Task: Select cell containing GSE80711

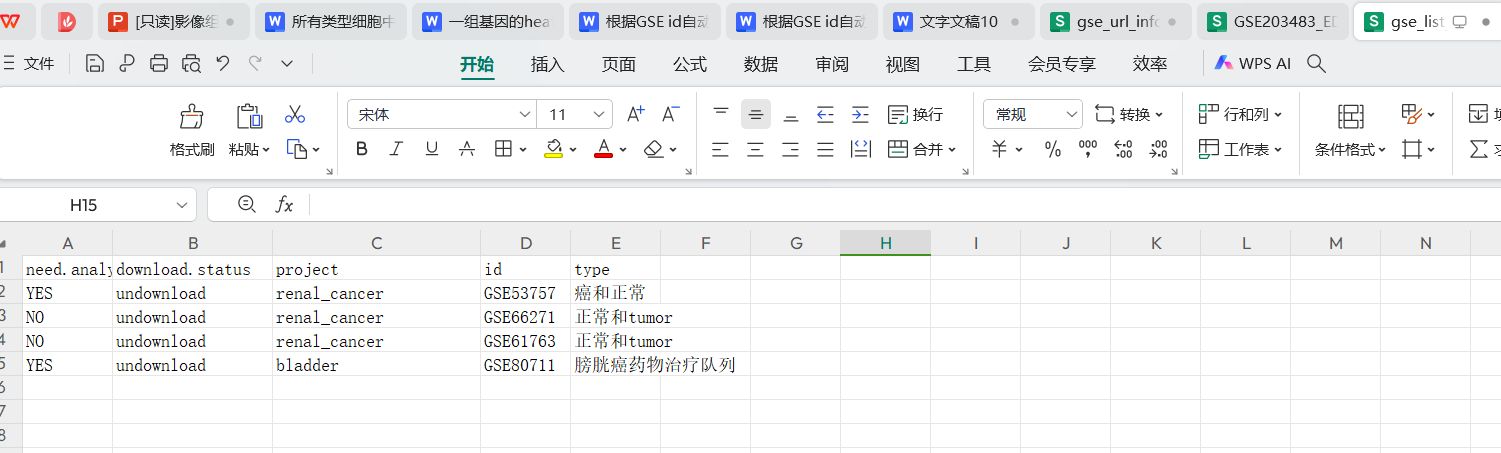Action: point(525,365)
